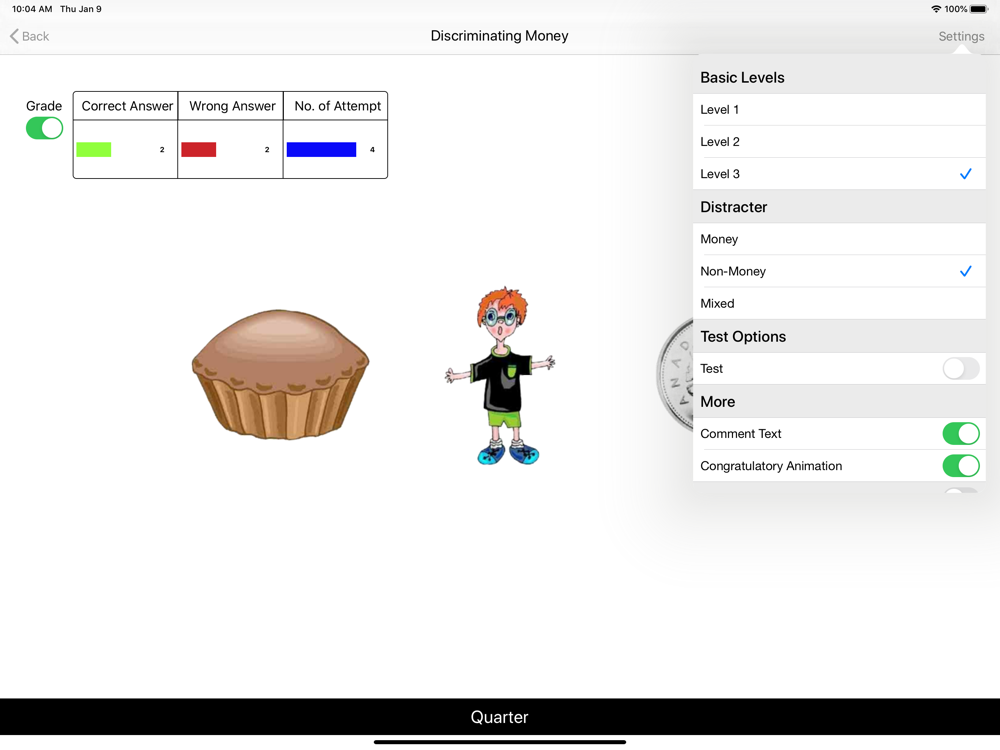Click the Grade label
The height and width of the screenshot is (750, 1000).
tap(44, 106)
